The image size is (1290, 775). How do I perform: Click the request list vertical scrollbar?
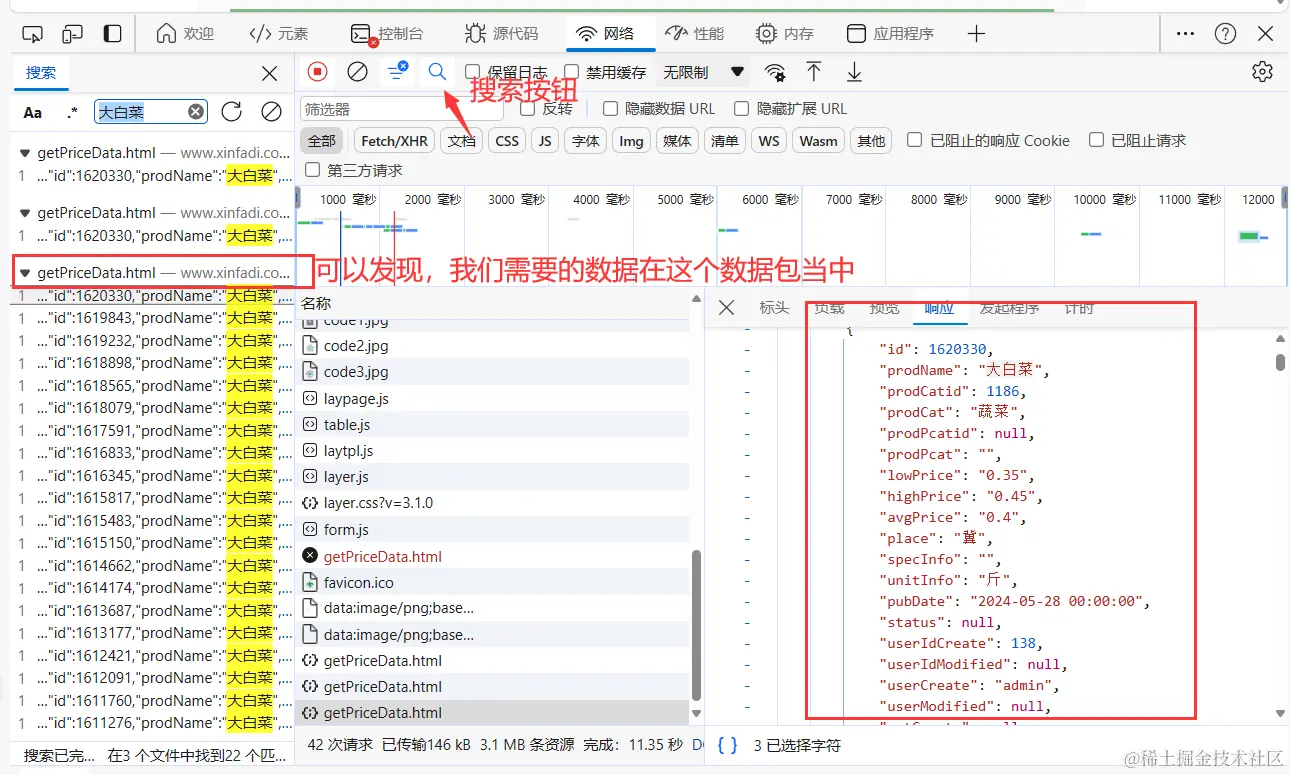pos(696,627)
